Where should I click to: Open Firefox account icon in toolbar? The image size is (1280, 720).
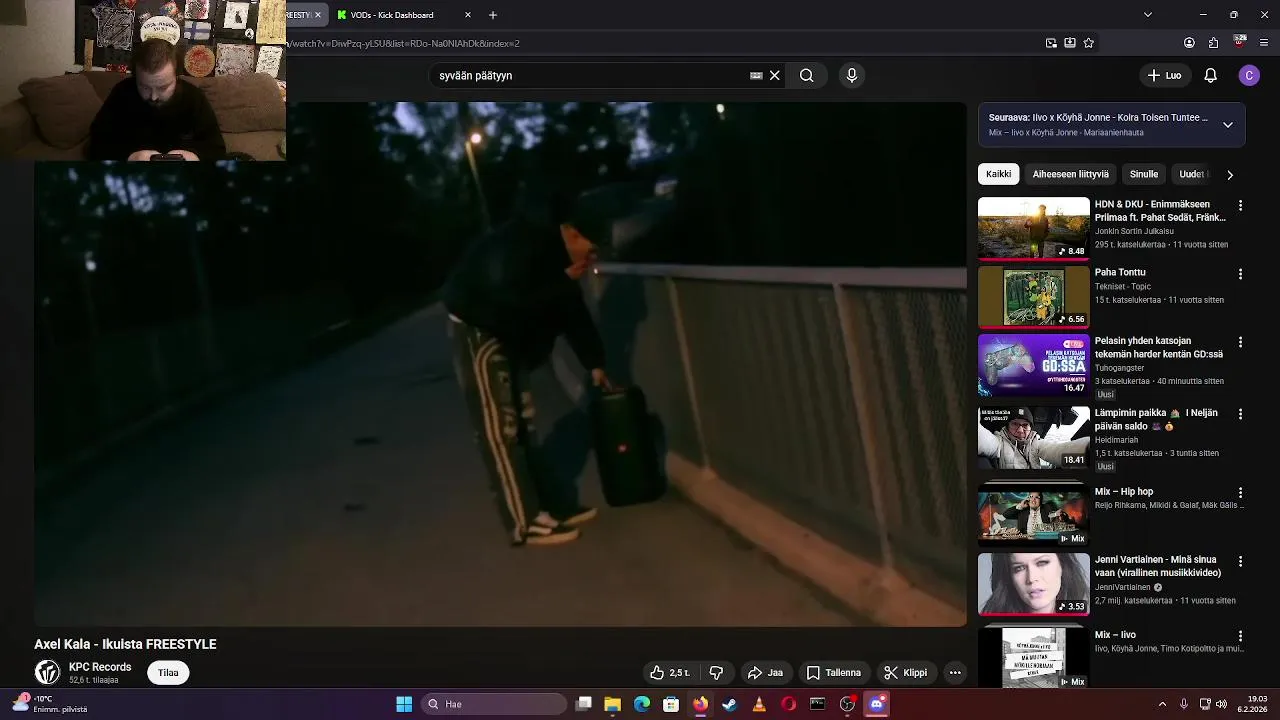pos(1189,43)
